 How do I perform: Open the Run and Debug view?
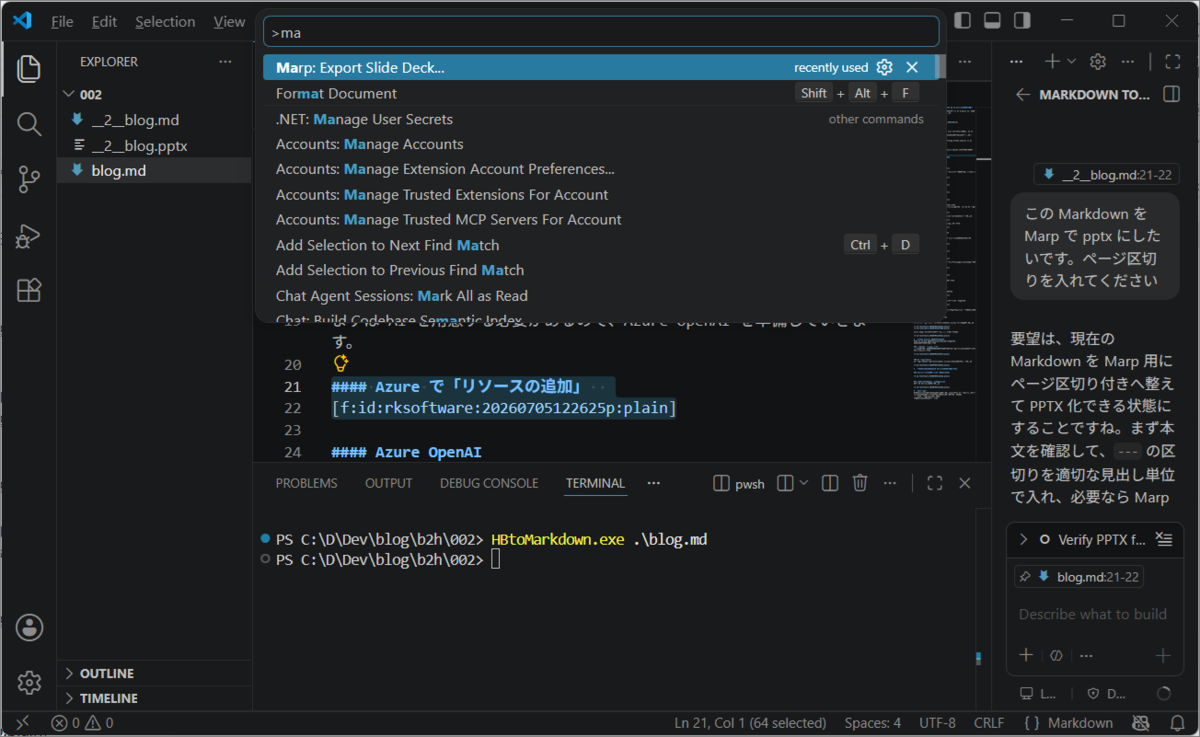point(29,236)
